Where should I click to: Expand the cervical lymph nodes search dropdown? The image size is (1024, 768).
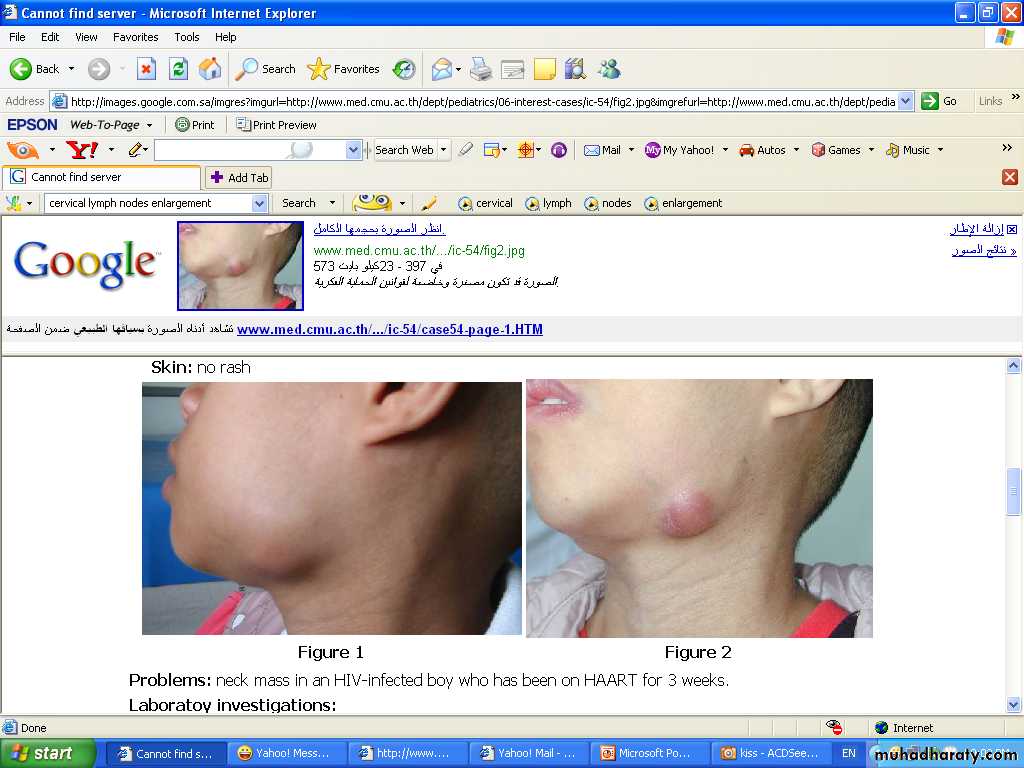click(259, 203)
